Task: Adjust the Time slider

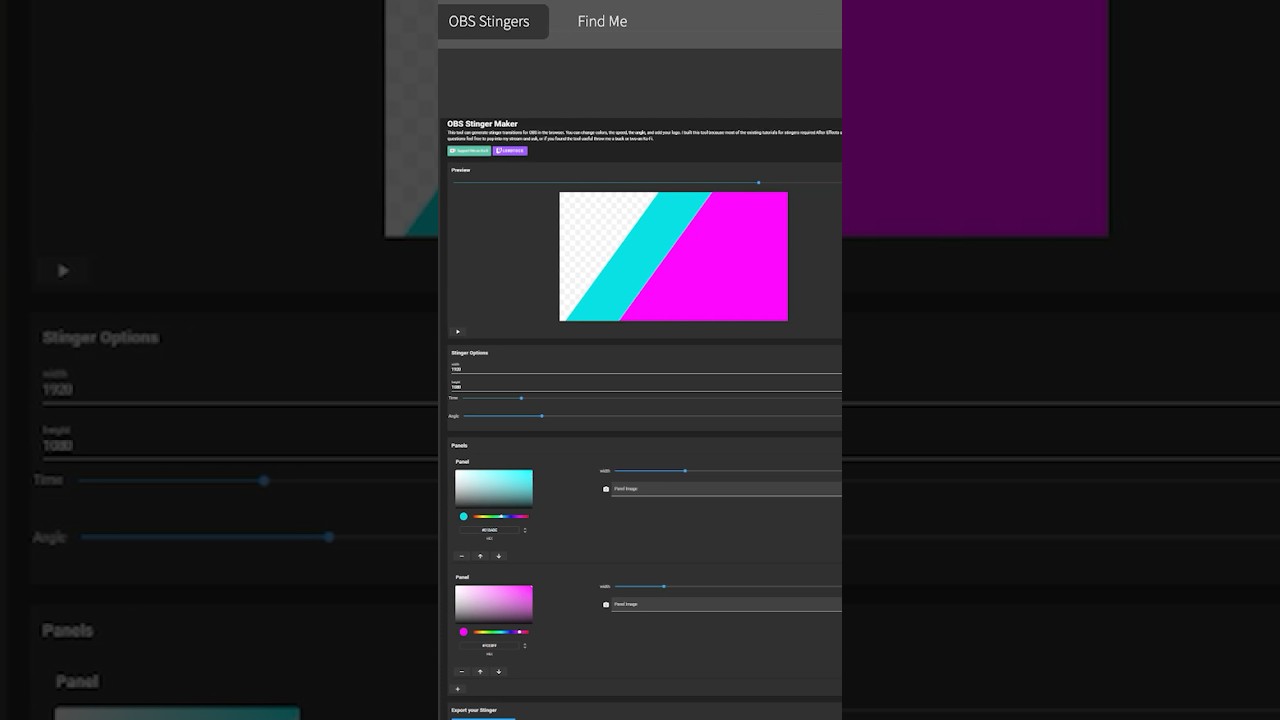Action: click(652, 398)
